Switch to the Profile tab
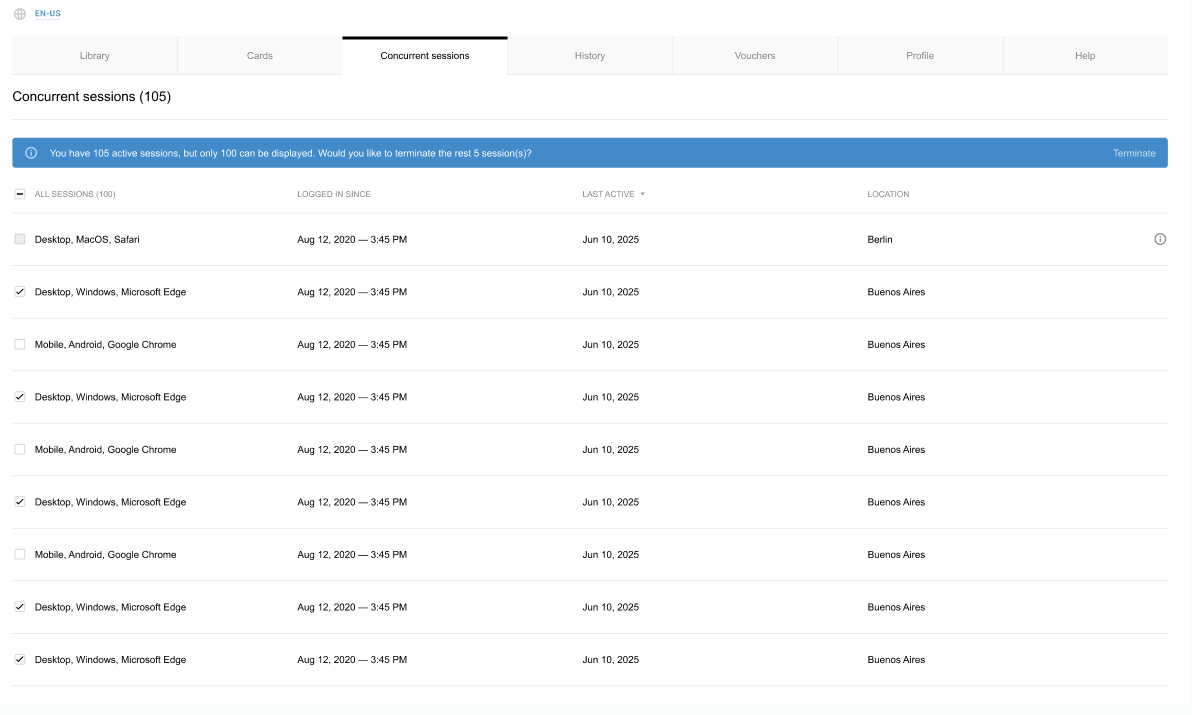The image size is (1192, 715). point(920,55)
